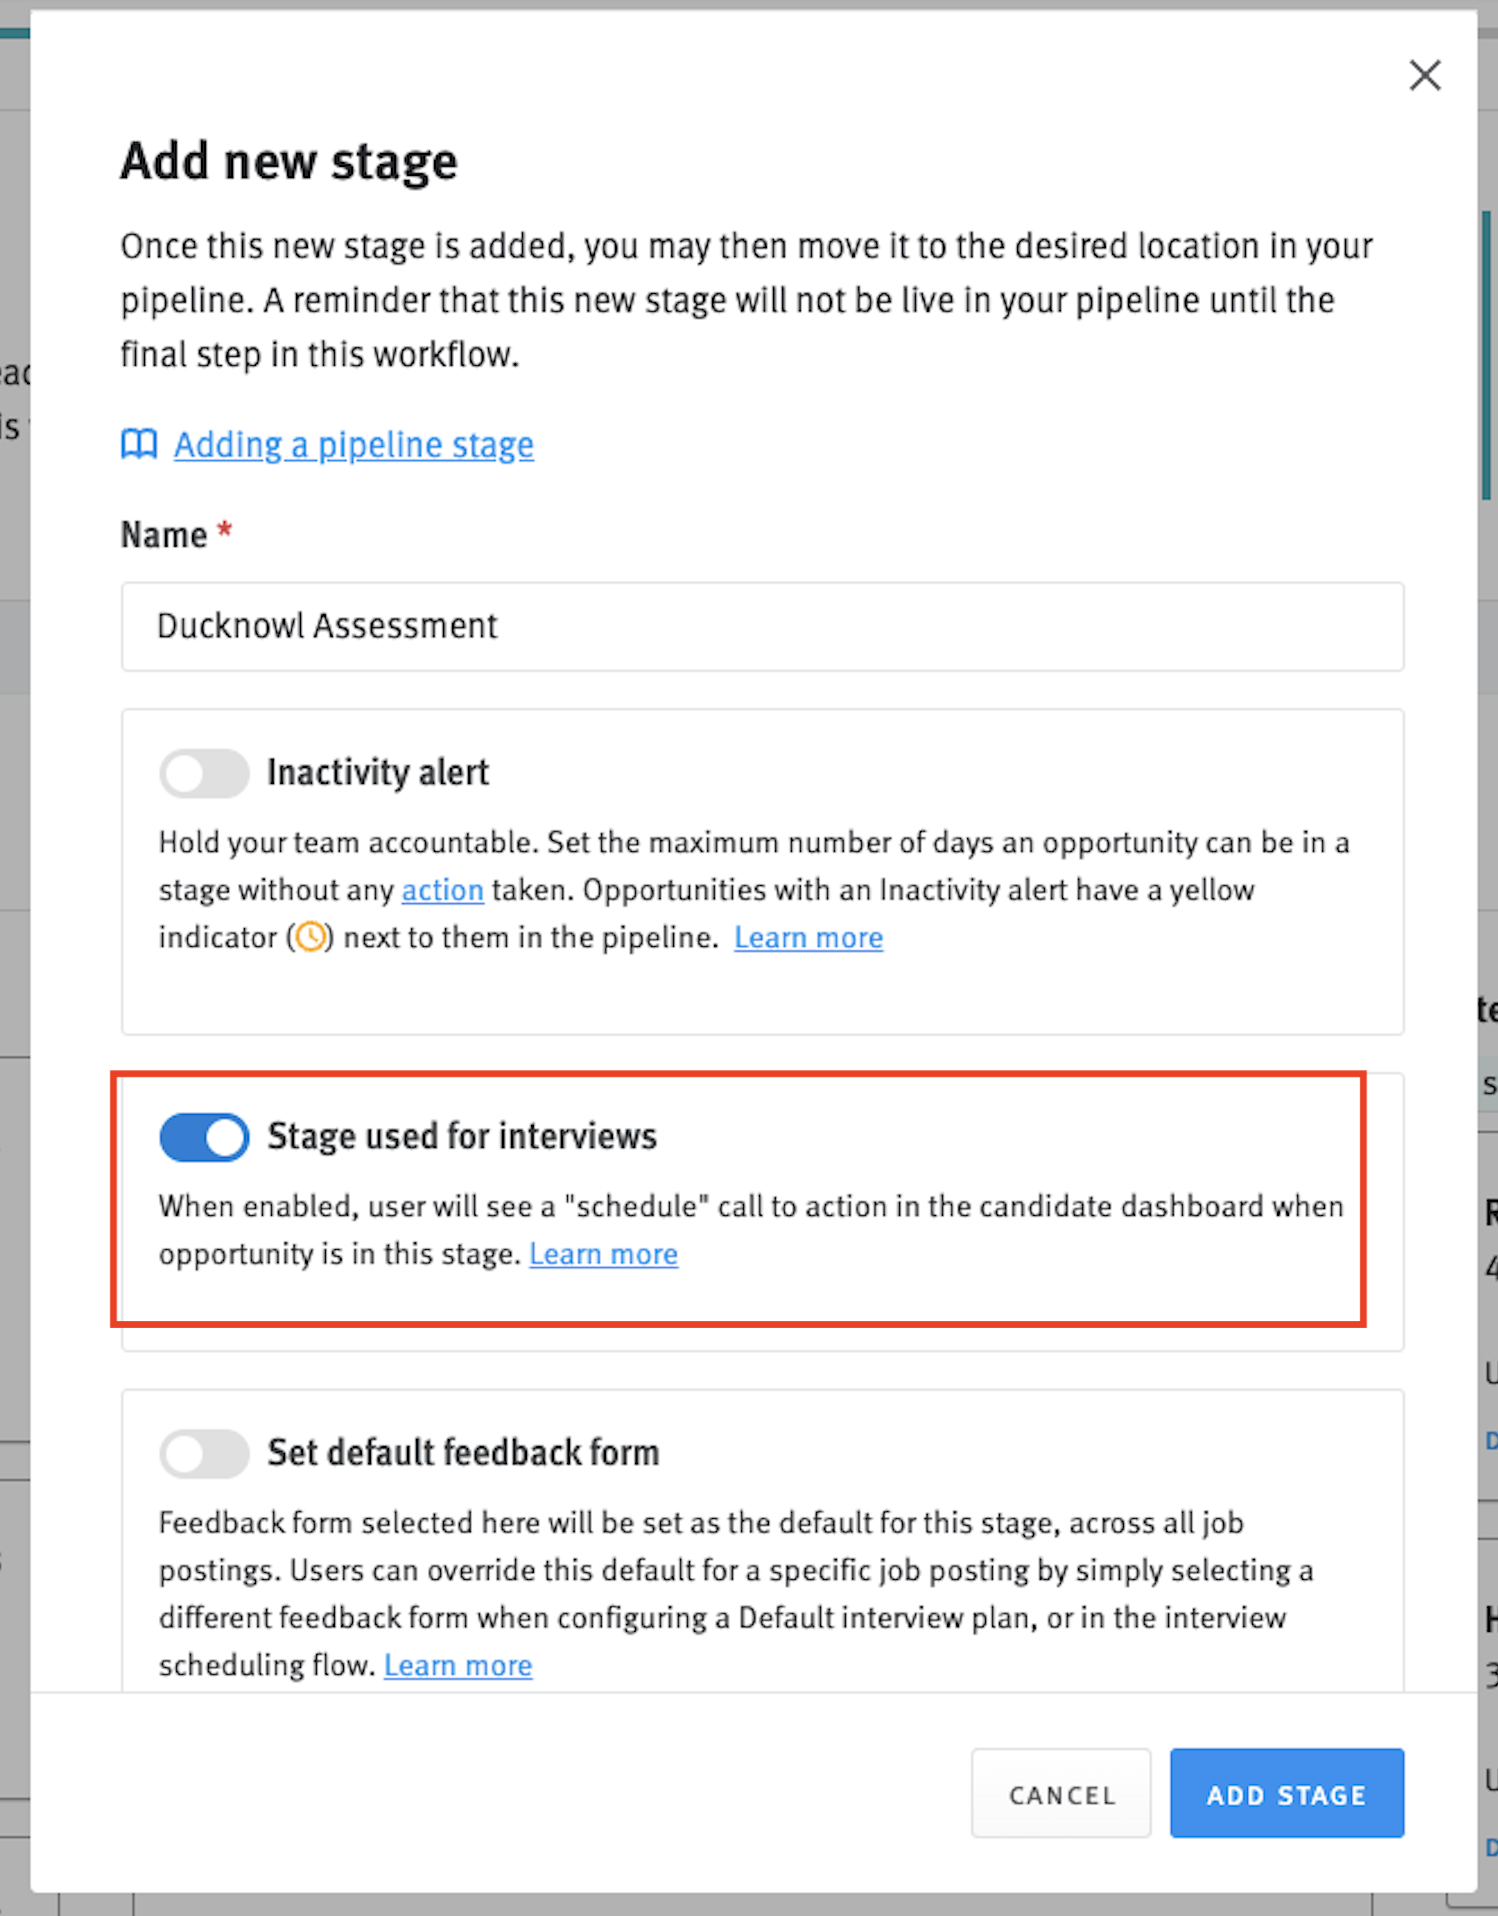
Task: Click the "Inactivity alert" label text
Action: tap(378, 773)
